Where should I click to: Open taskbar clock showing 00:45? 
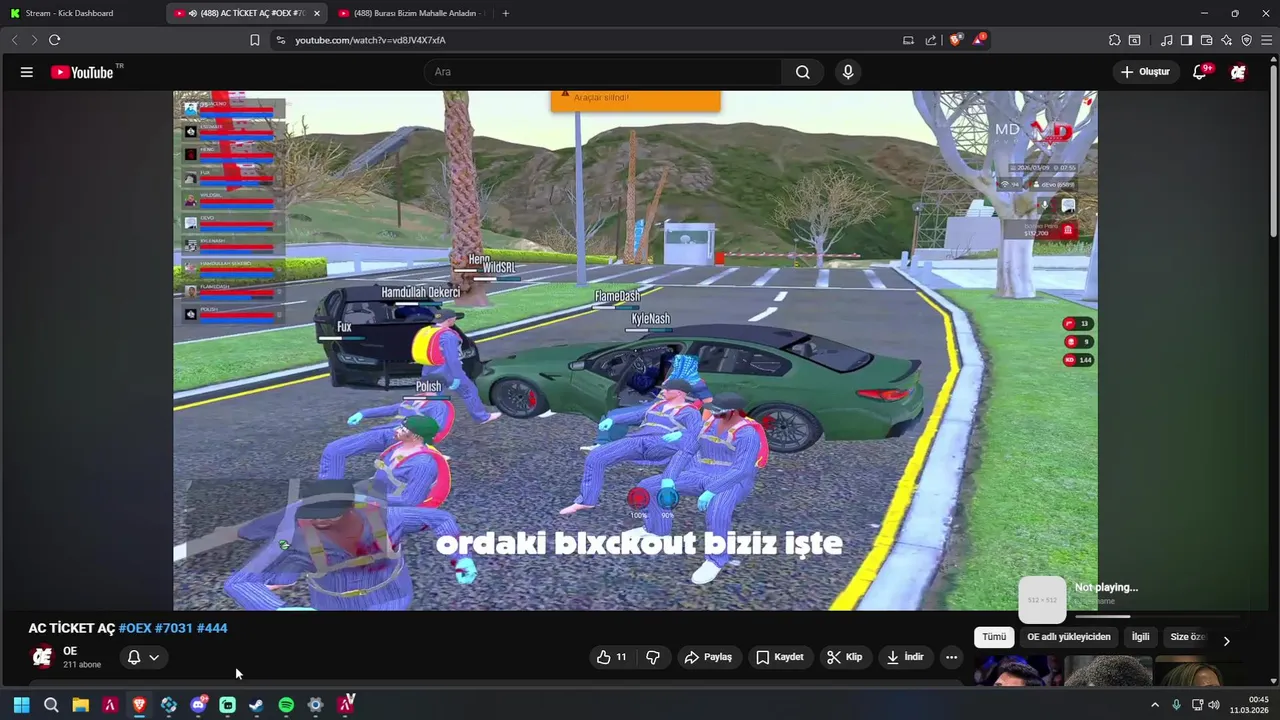tap(1250, 705)
